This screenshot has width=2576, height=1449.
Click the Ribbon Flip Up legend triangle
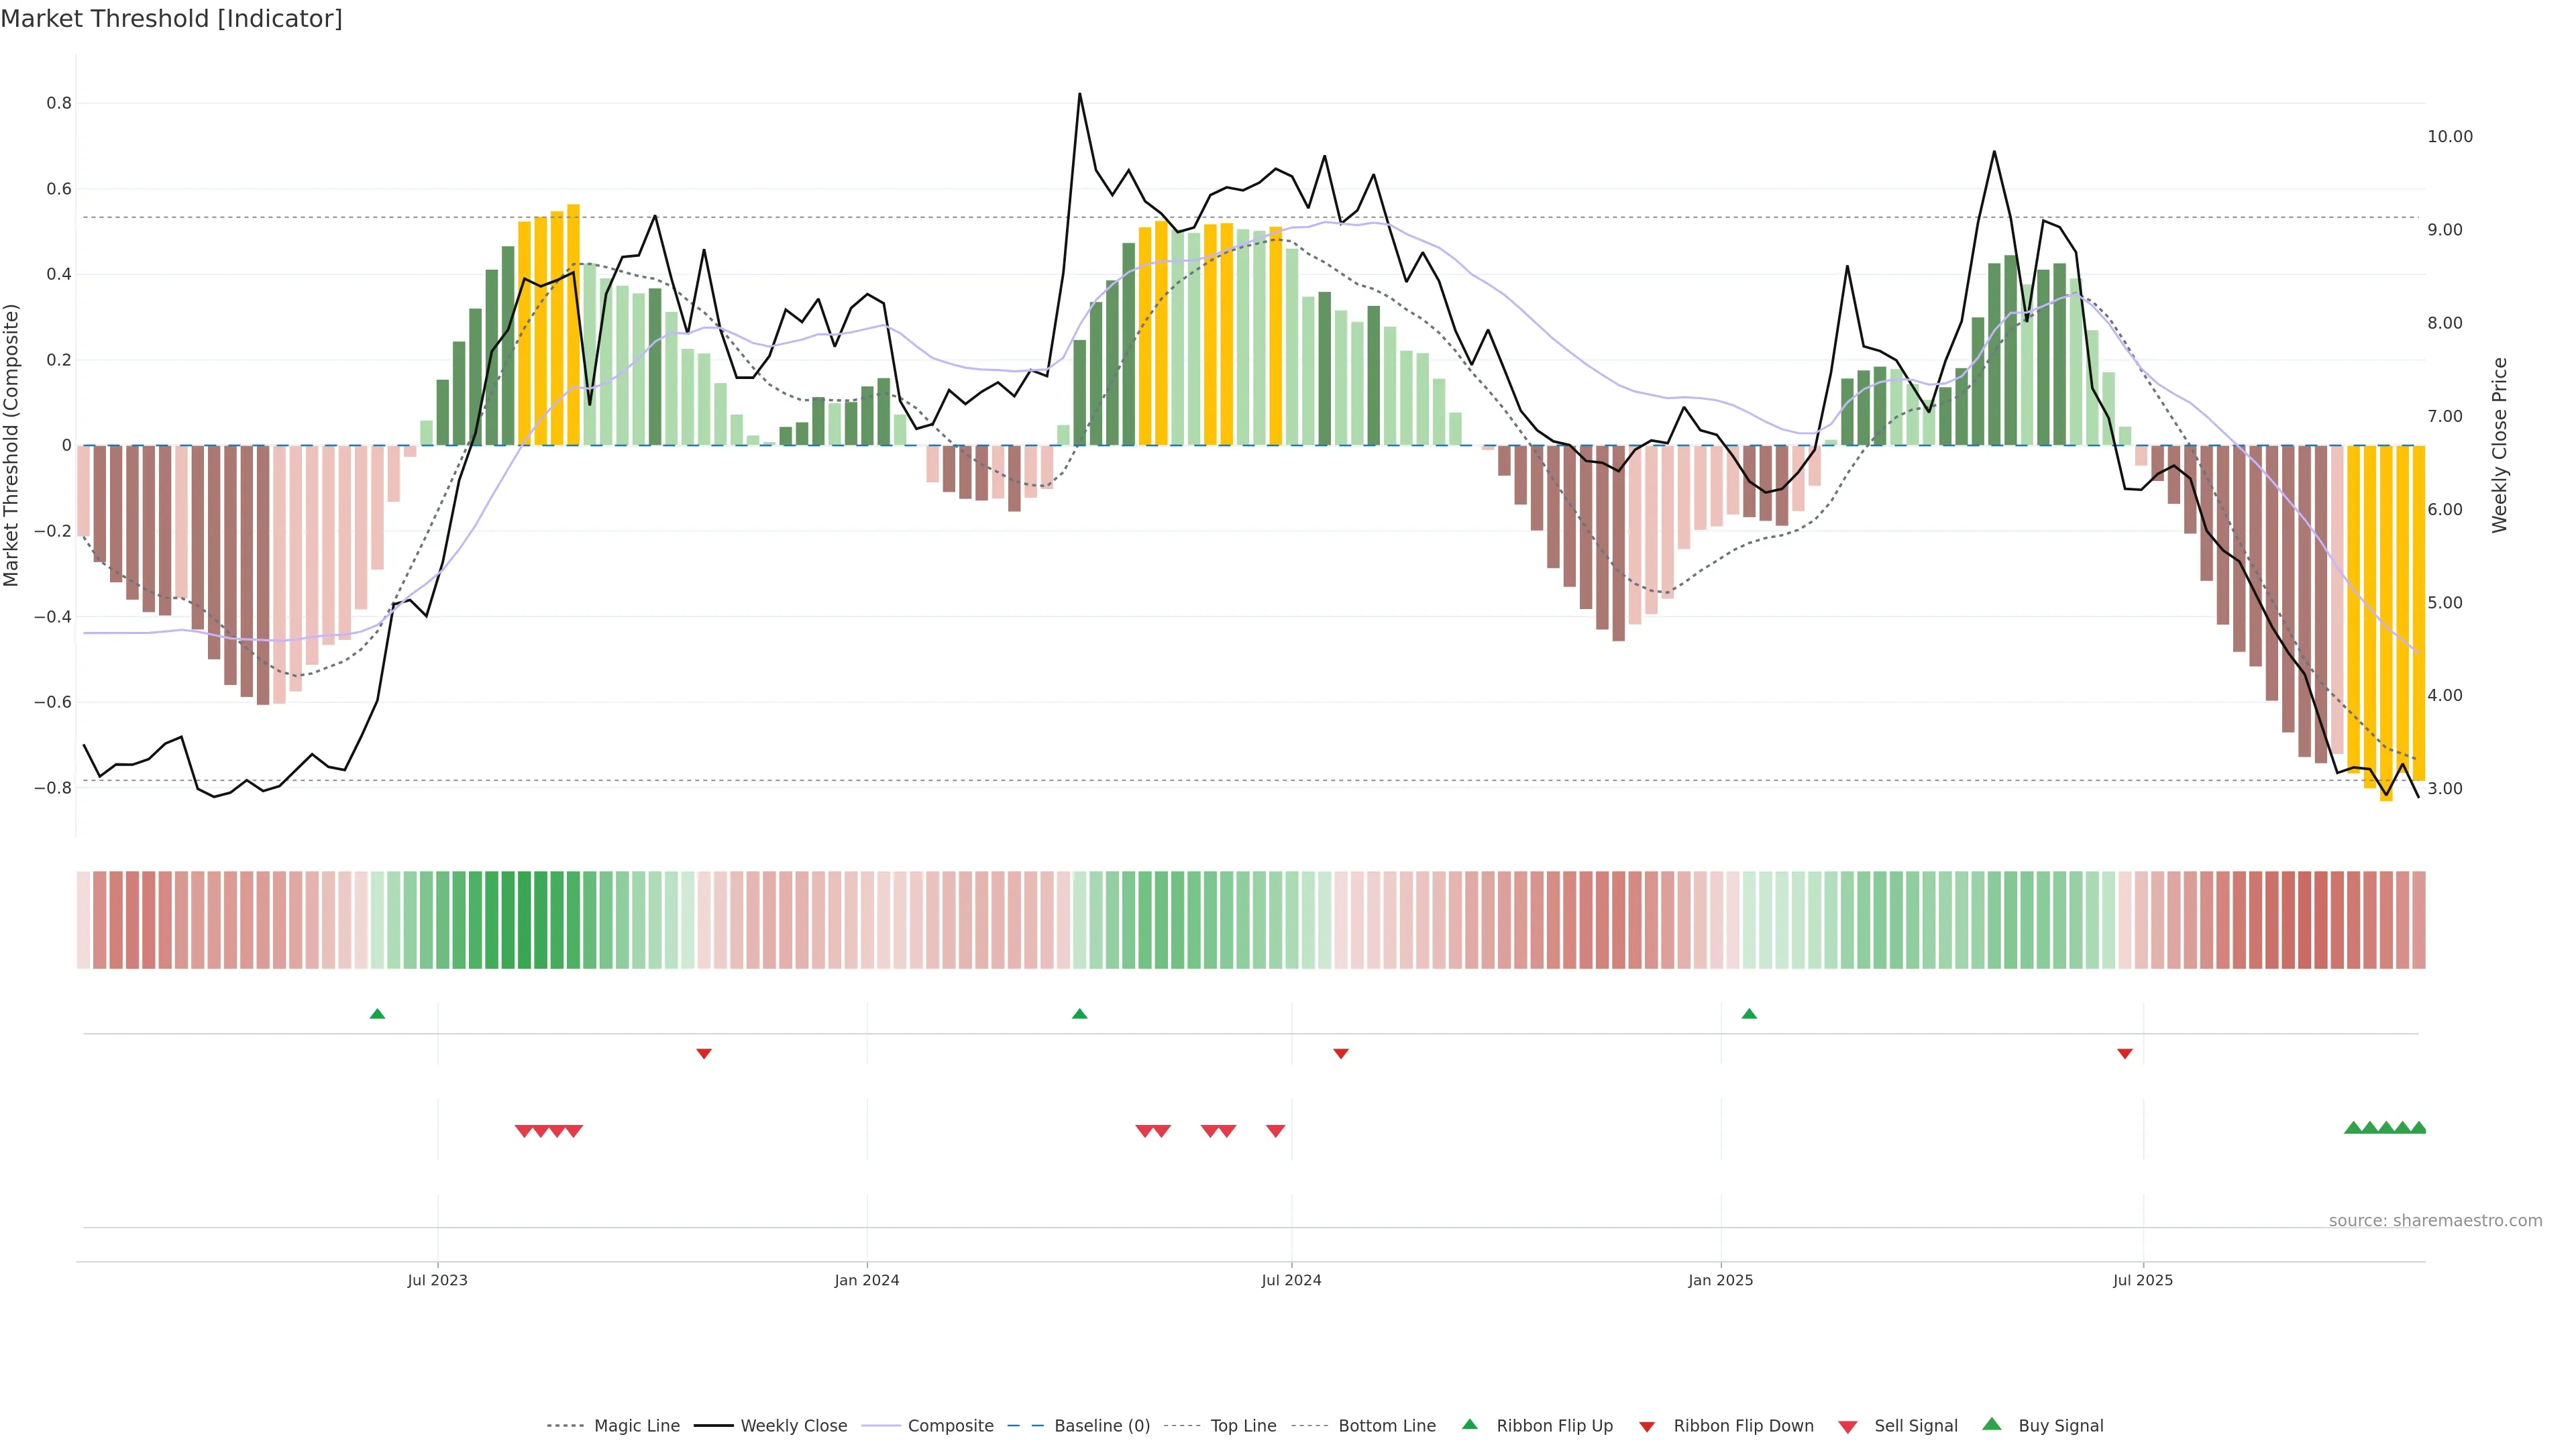point(1469,1424)
